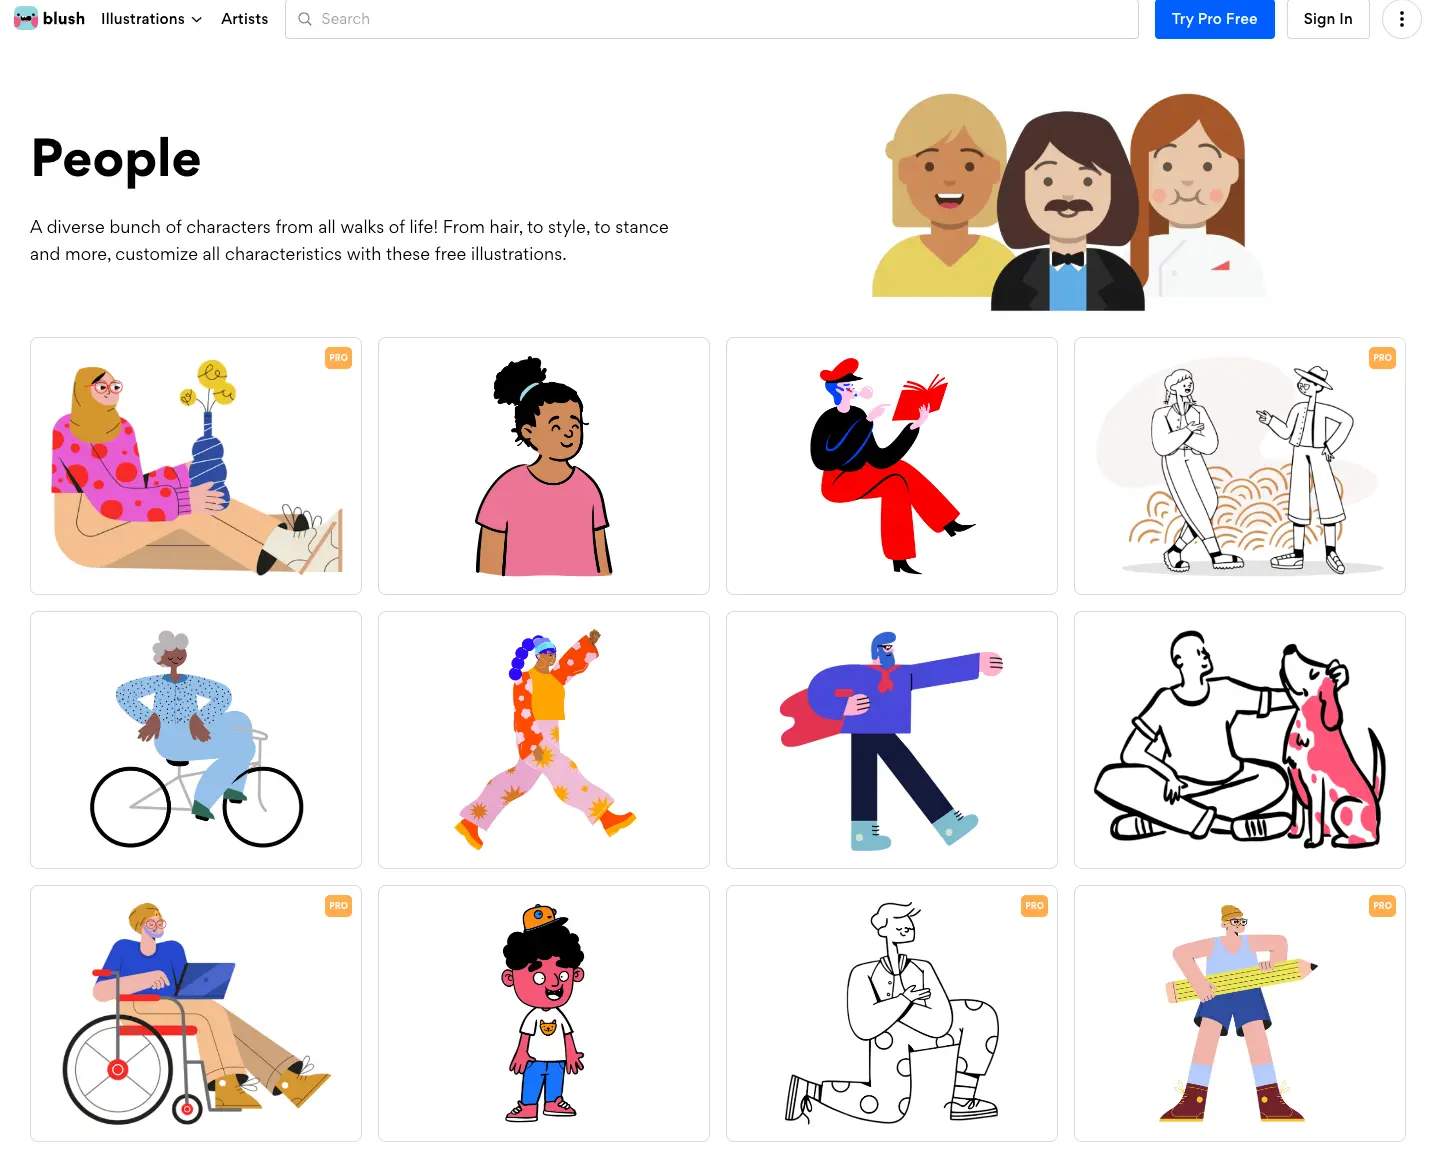Click the Try Pro Free button
This screenshot has width=1438, height=1156.
pyautogui.click(x=1214, y=19)
